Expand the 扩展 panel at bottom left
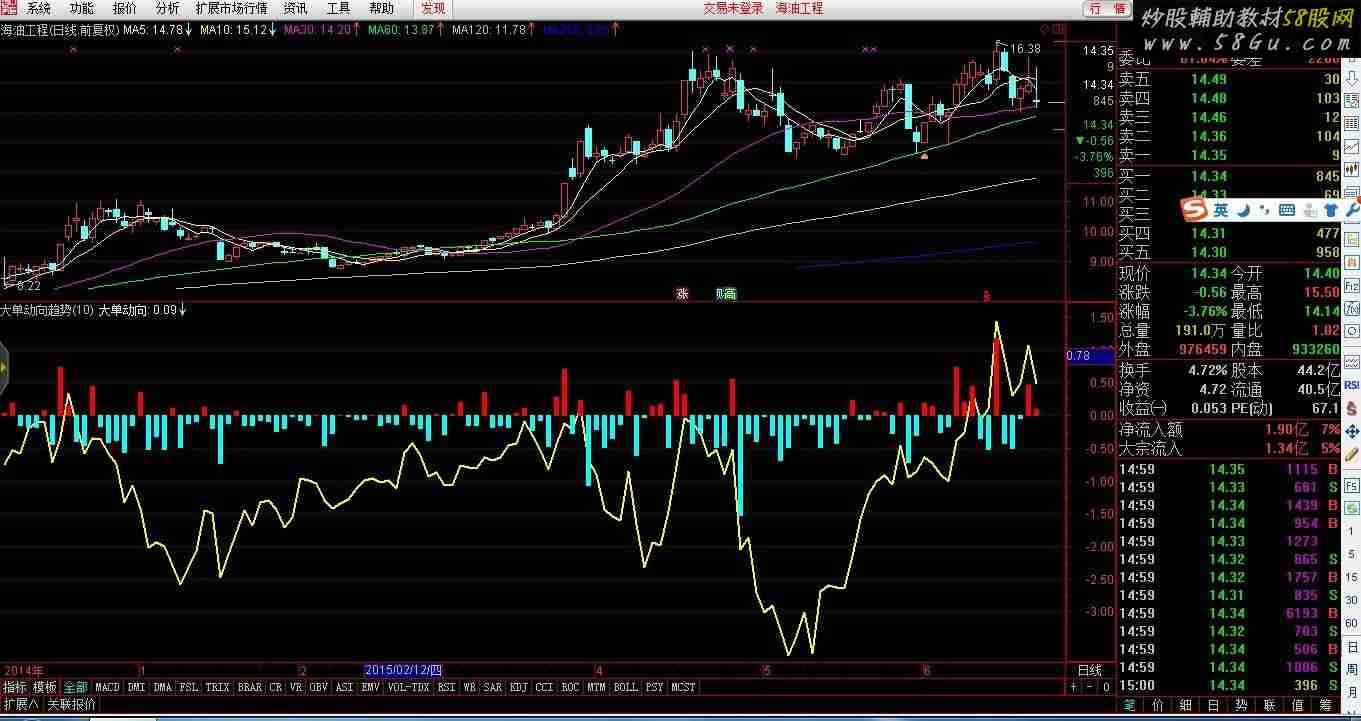 (20, 704)
